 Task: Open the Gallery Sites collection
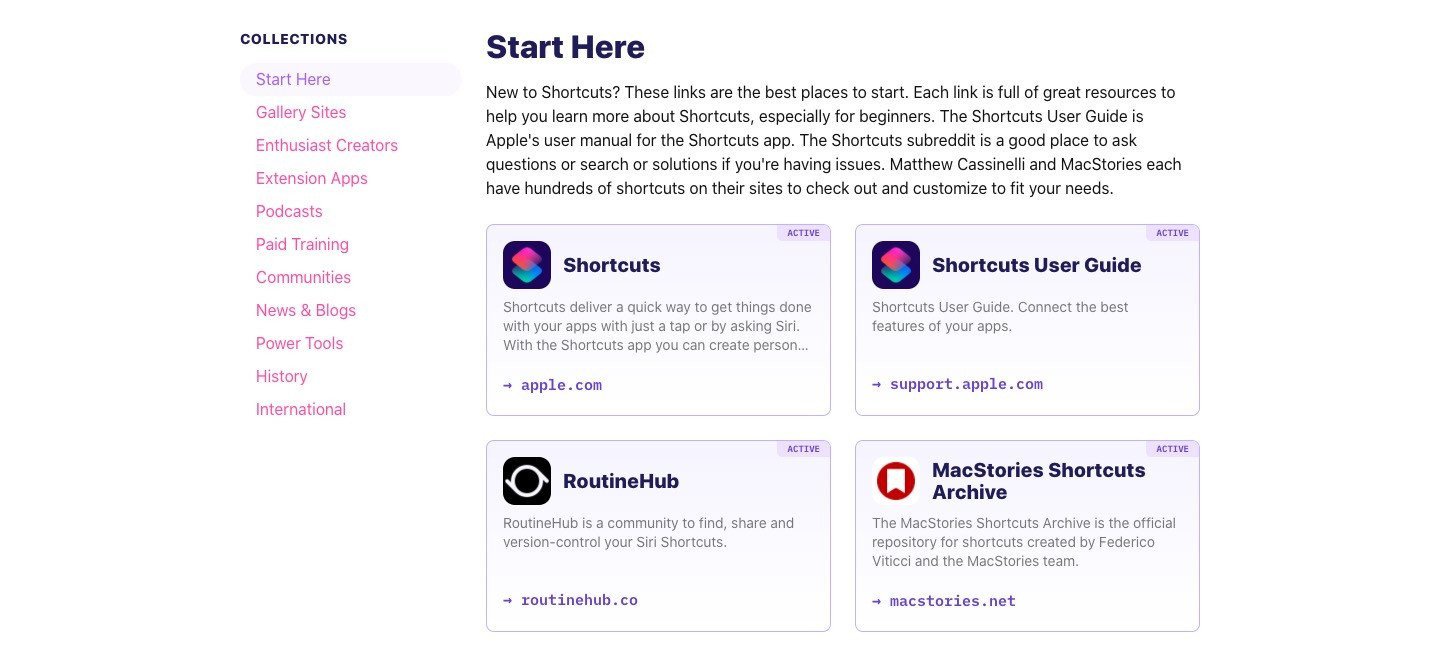coord(300,112)
